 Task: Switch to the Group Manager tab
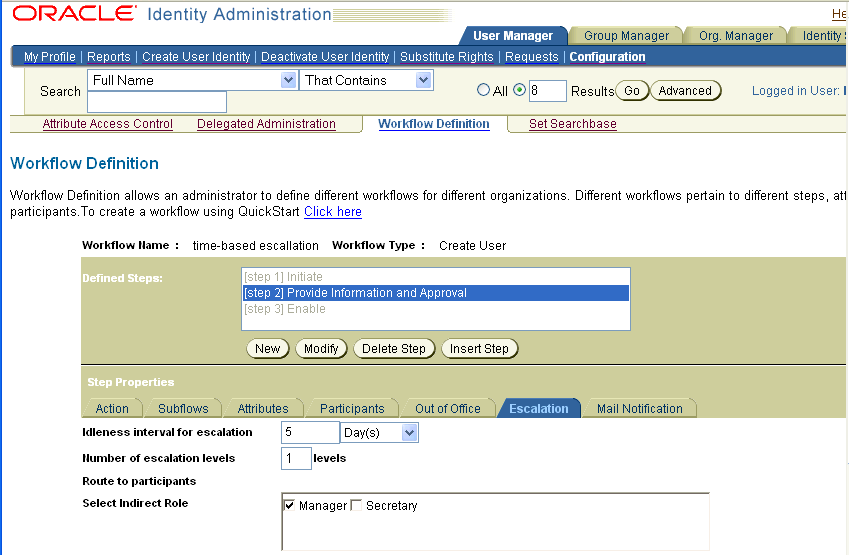[626, 36]
